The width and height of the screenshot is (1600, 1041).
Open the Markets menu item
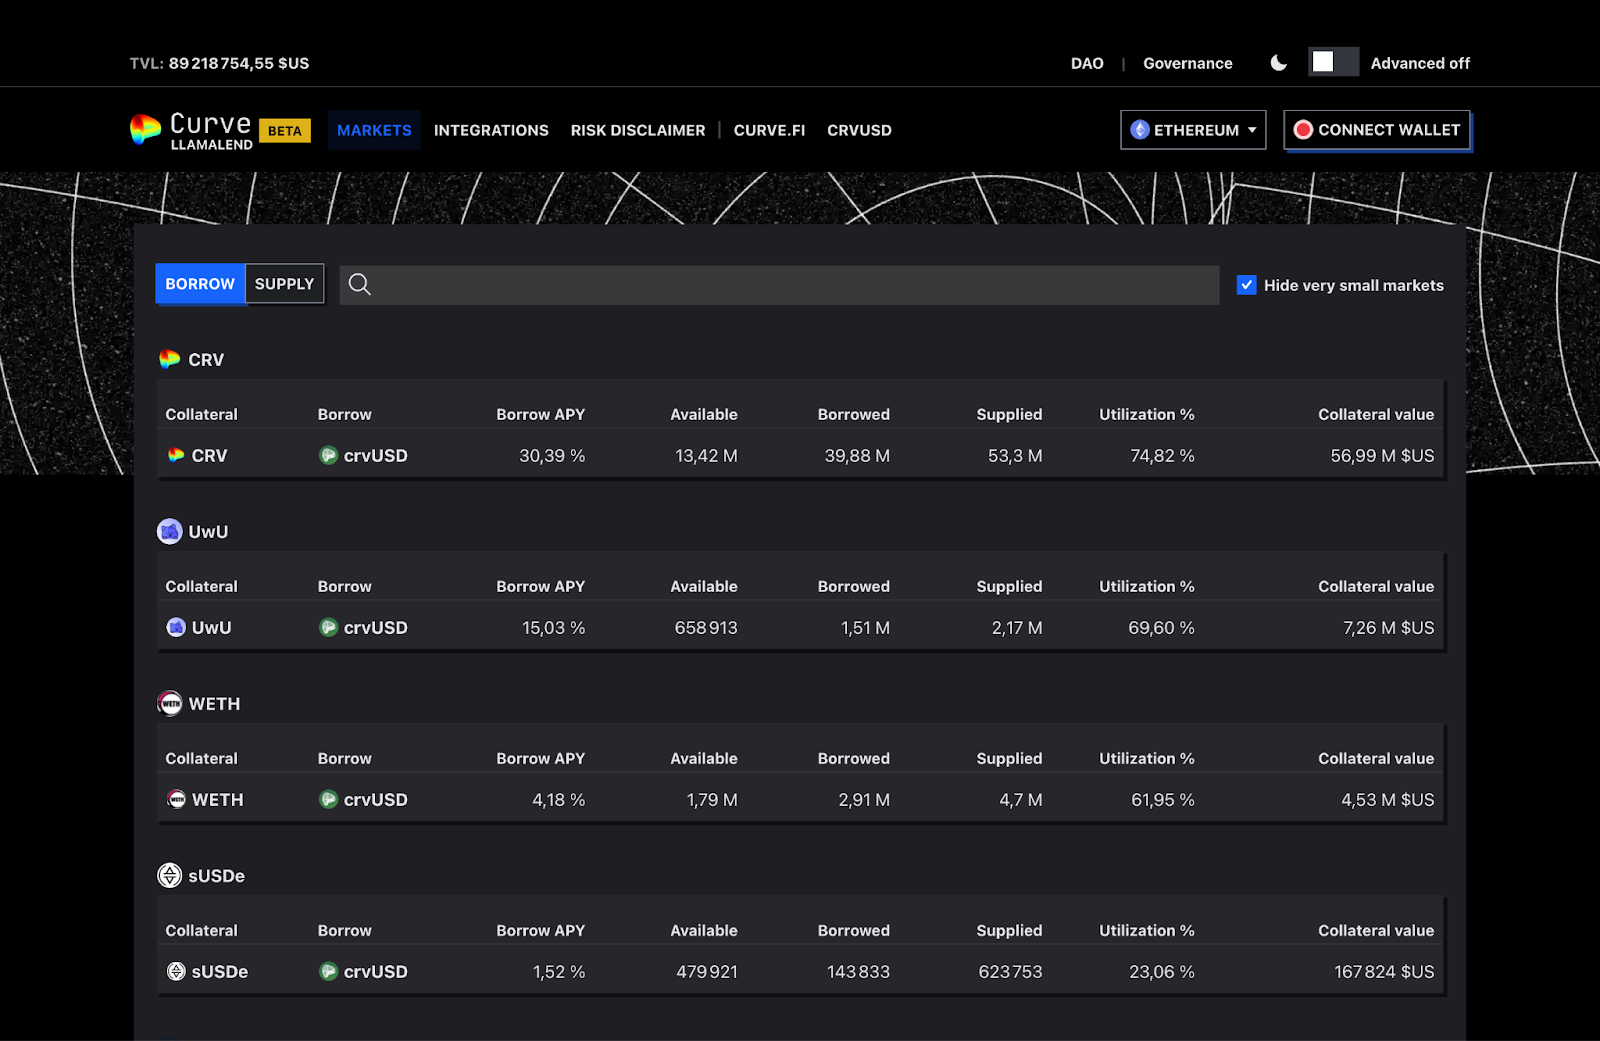tap(374, 130)
